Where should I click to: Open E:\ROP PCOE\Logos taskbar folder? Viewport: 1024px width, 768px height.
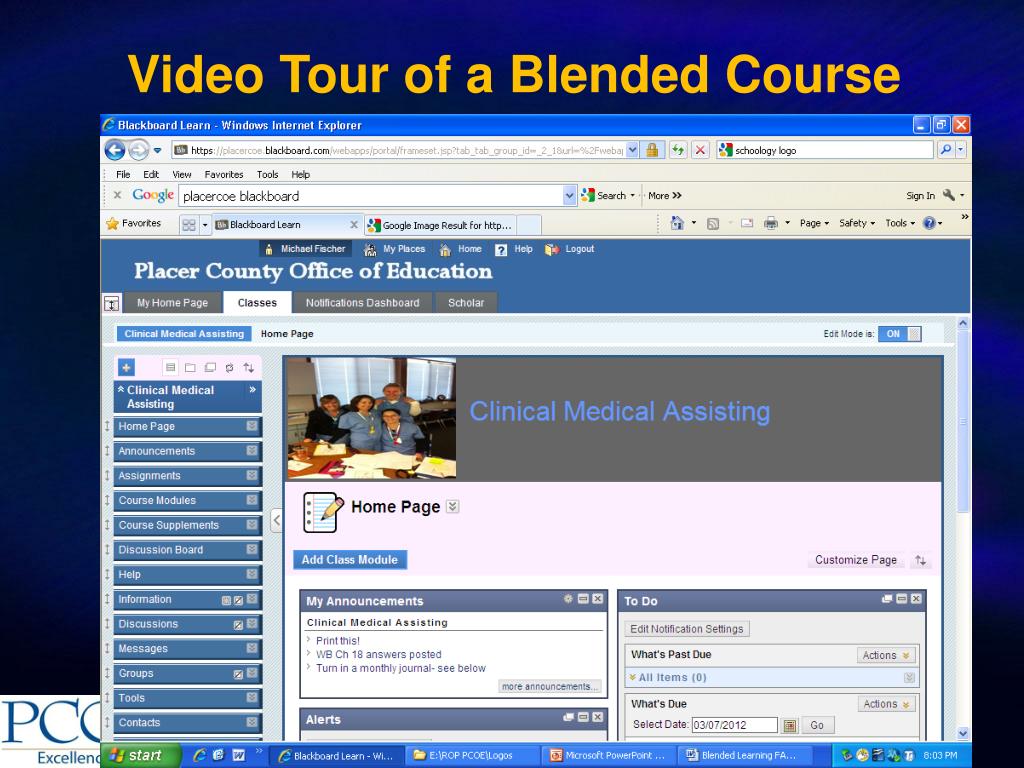click(472, 756)
